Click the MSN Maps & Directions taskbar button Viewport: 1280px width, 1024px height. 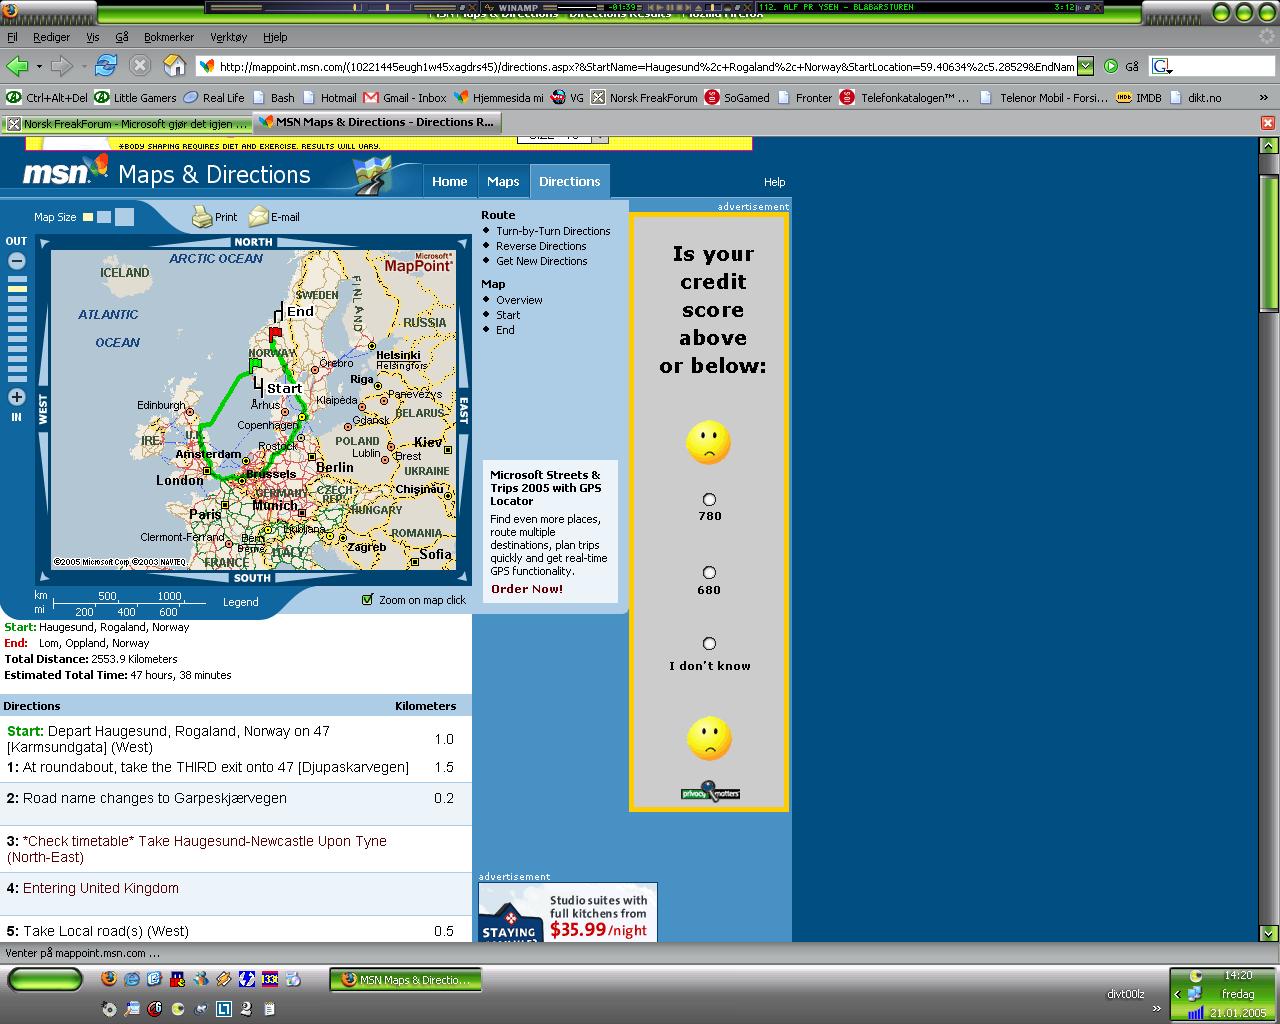[x=406, y=980]
